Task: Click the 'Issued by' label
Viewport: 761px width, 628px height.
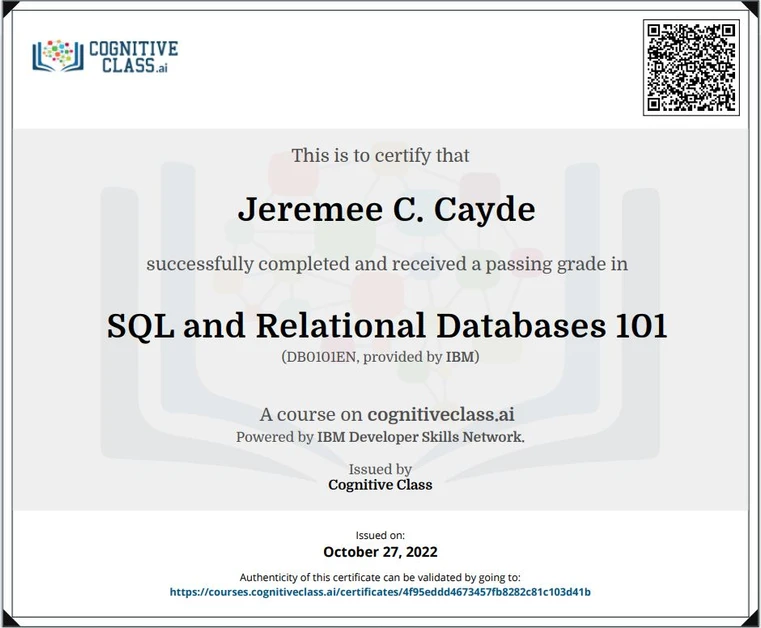Action: (380, 469)
